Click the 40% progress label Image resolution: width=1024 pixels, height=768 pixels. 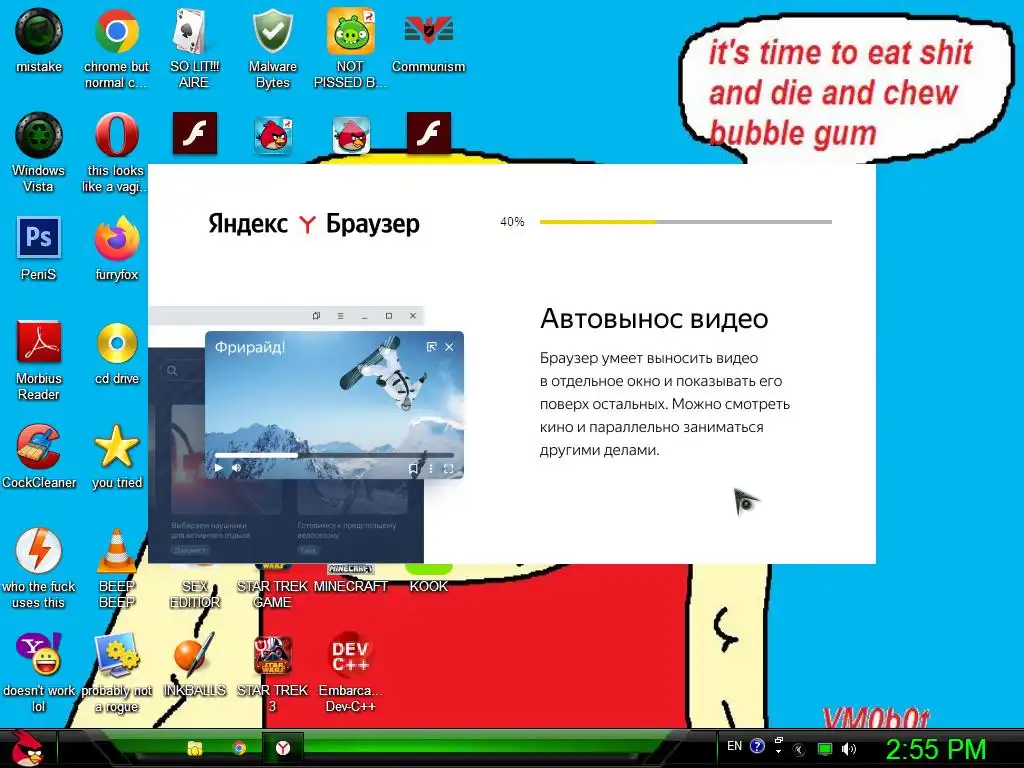point(512,222)
